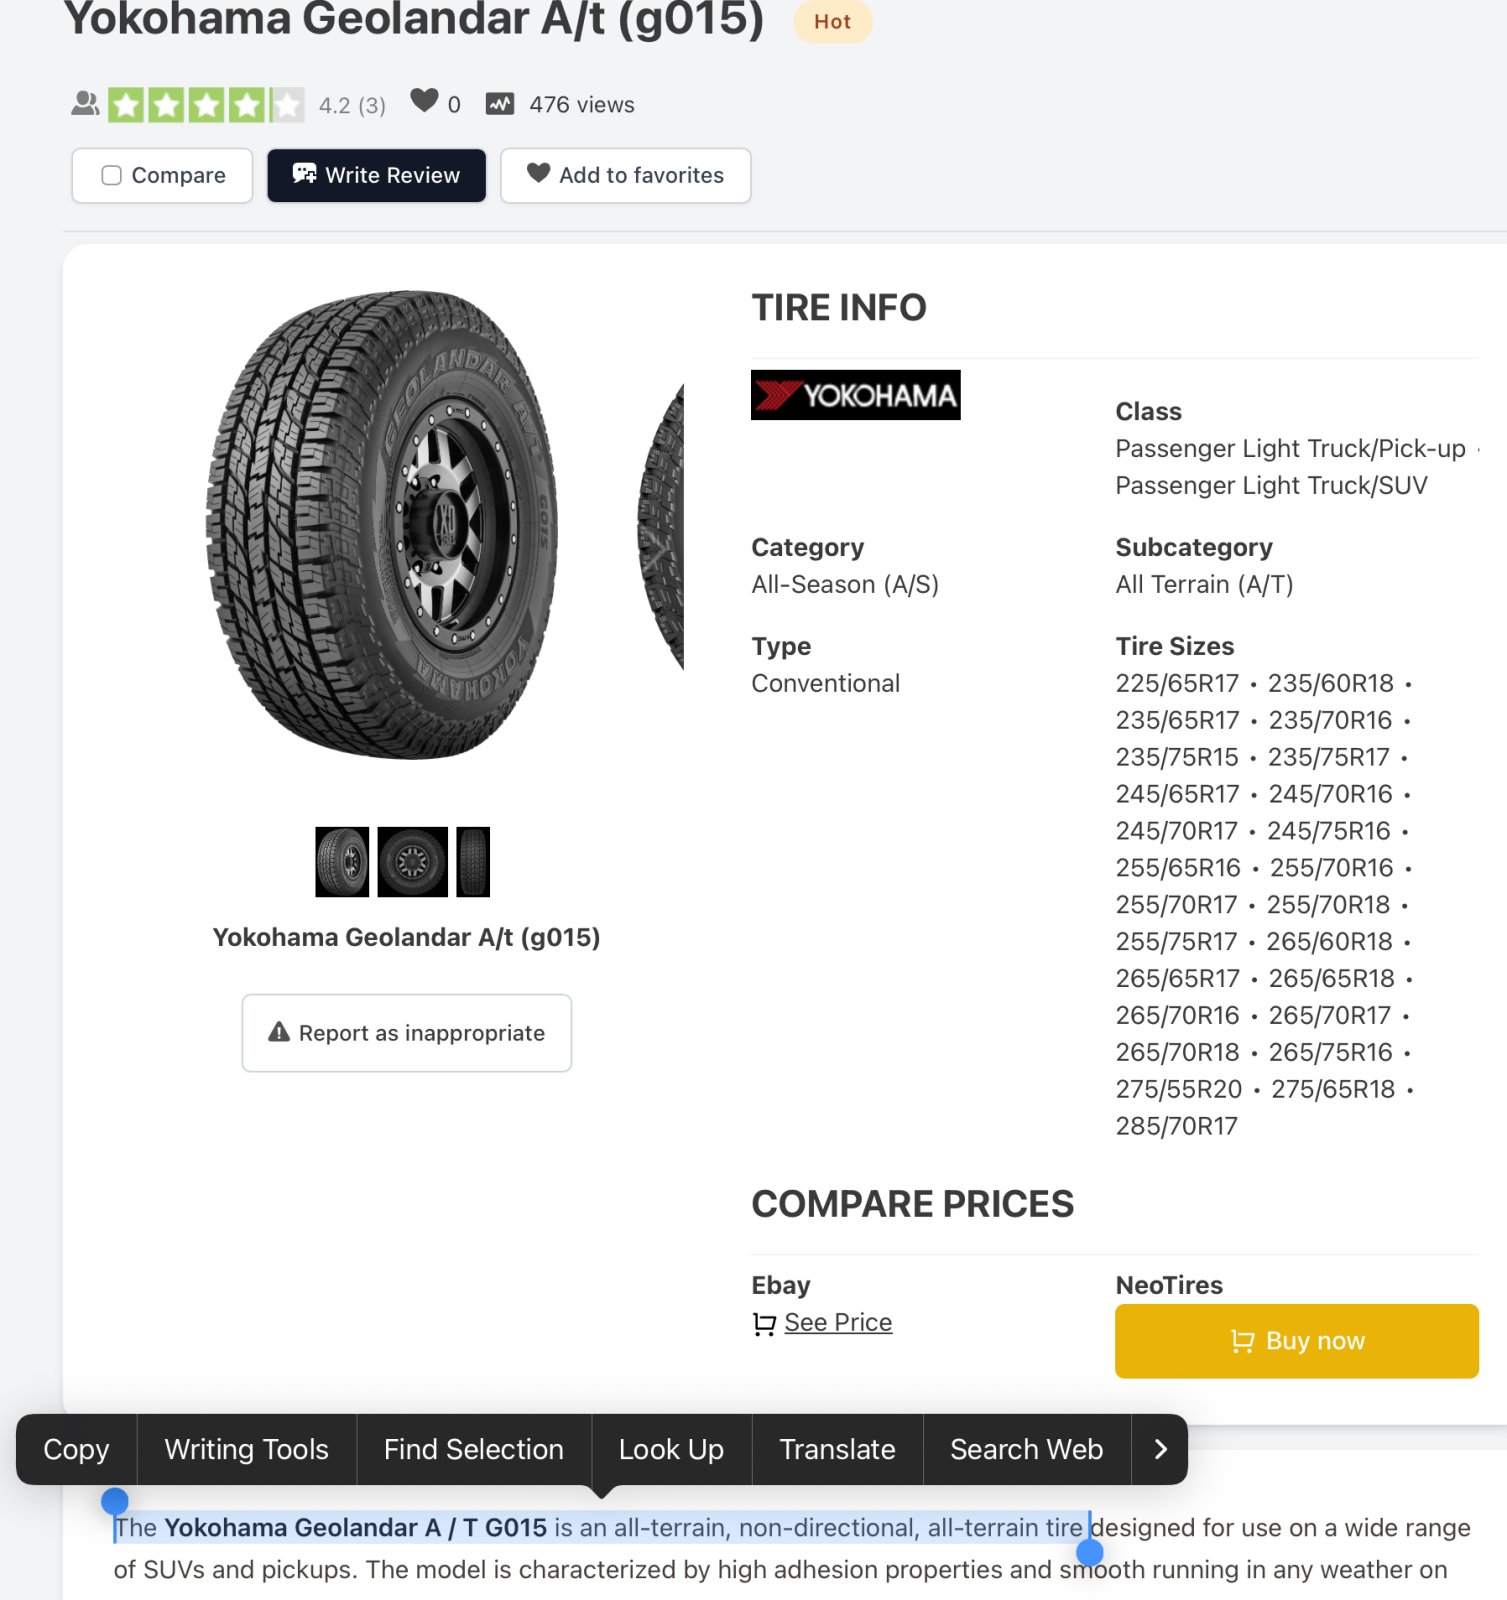This screenshot has width=1507, height=1600.
Task: Select the tread-view third thumbnail
Action: tap(473, 861)
